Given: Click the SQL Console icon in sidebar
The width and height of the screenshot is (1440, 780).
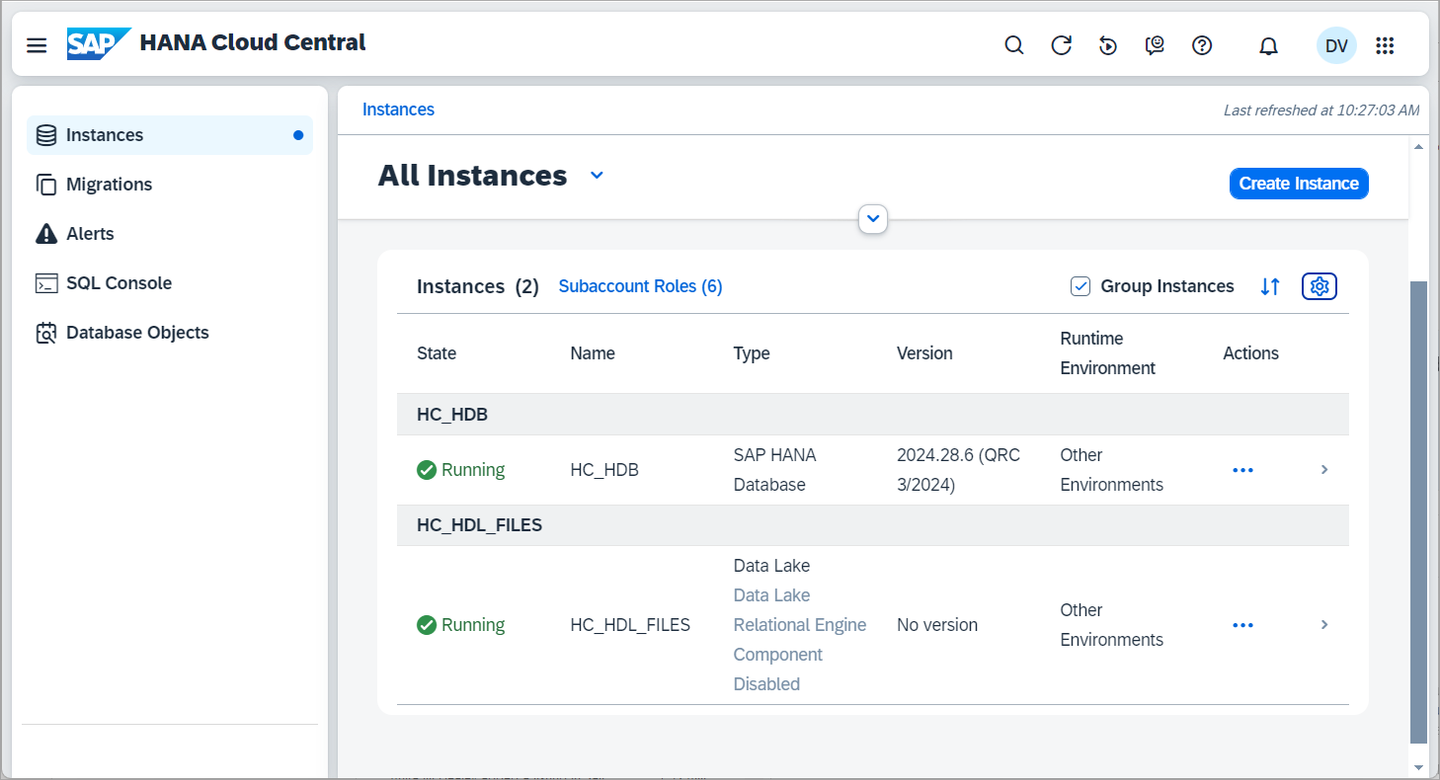Looking at the screenshot, I should click(46, 283).
